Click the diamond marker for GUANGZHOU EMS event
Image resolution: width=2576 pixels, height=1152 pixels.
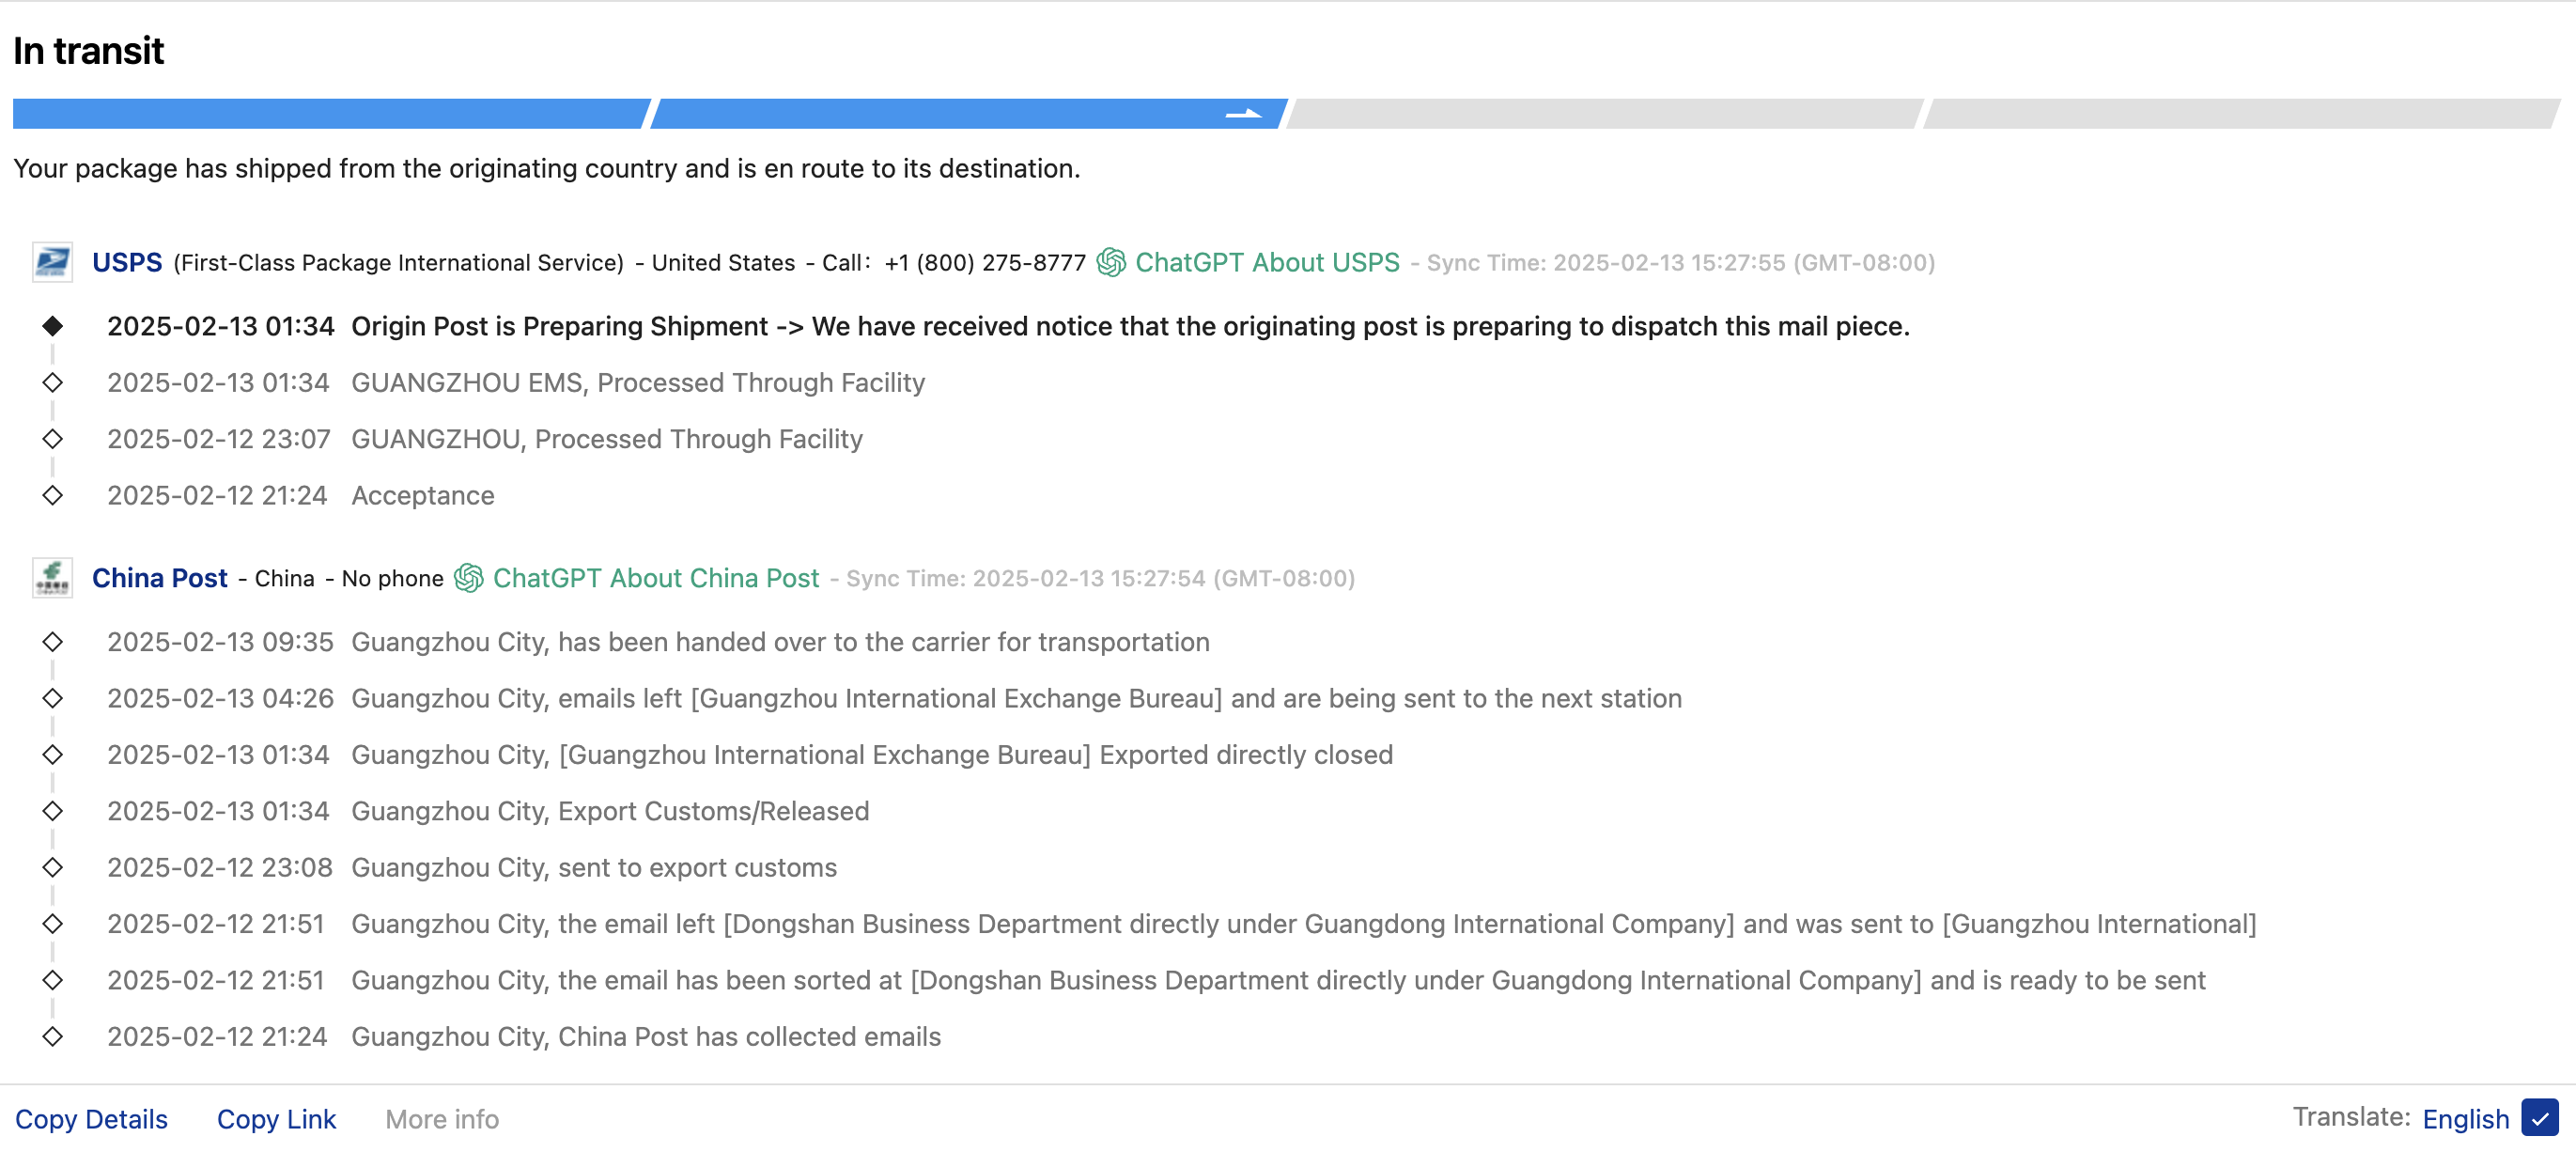[53, 383]
